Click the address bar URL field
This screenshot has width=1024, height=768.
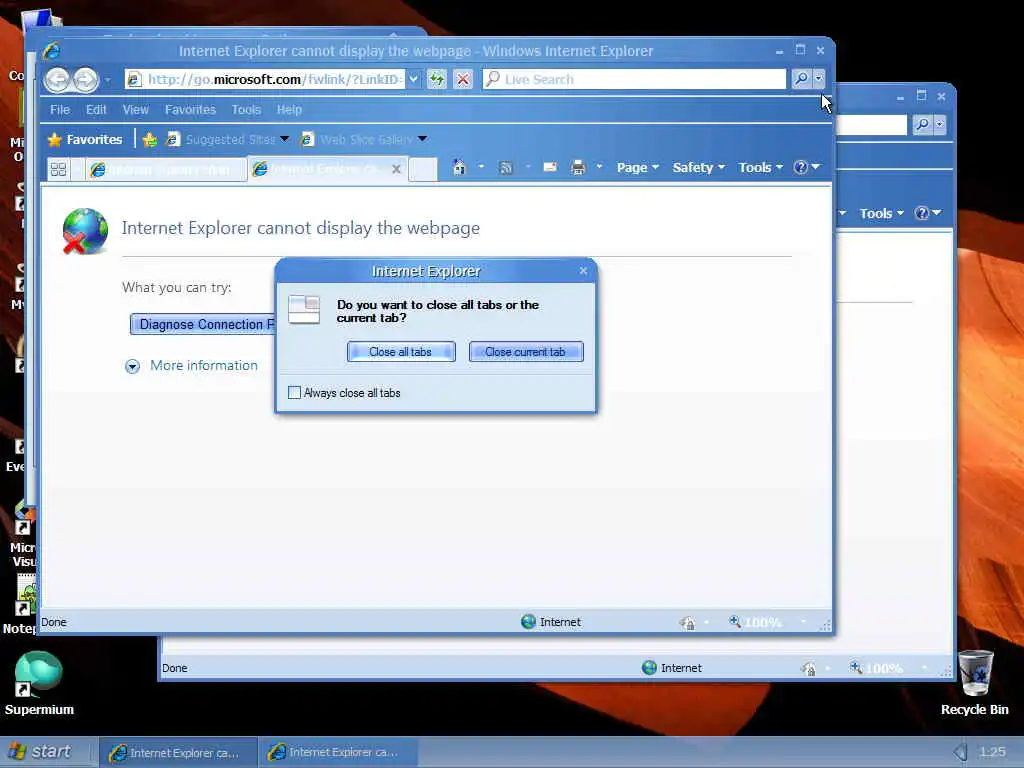click(x=264, y=80)
